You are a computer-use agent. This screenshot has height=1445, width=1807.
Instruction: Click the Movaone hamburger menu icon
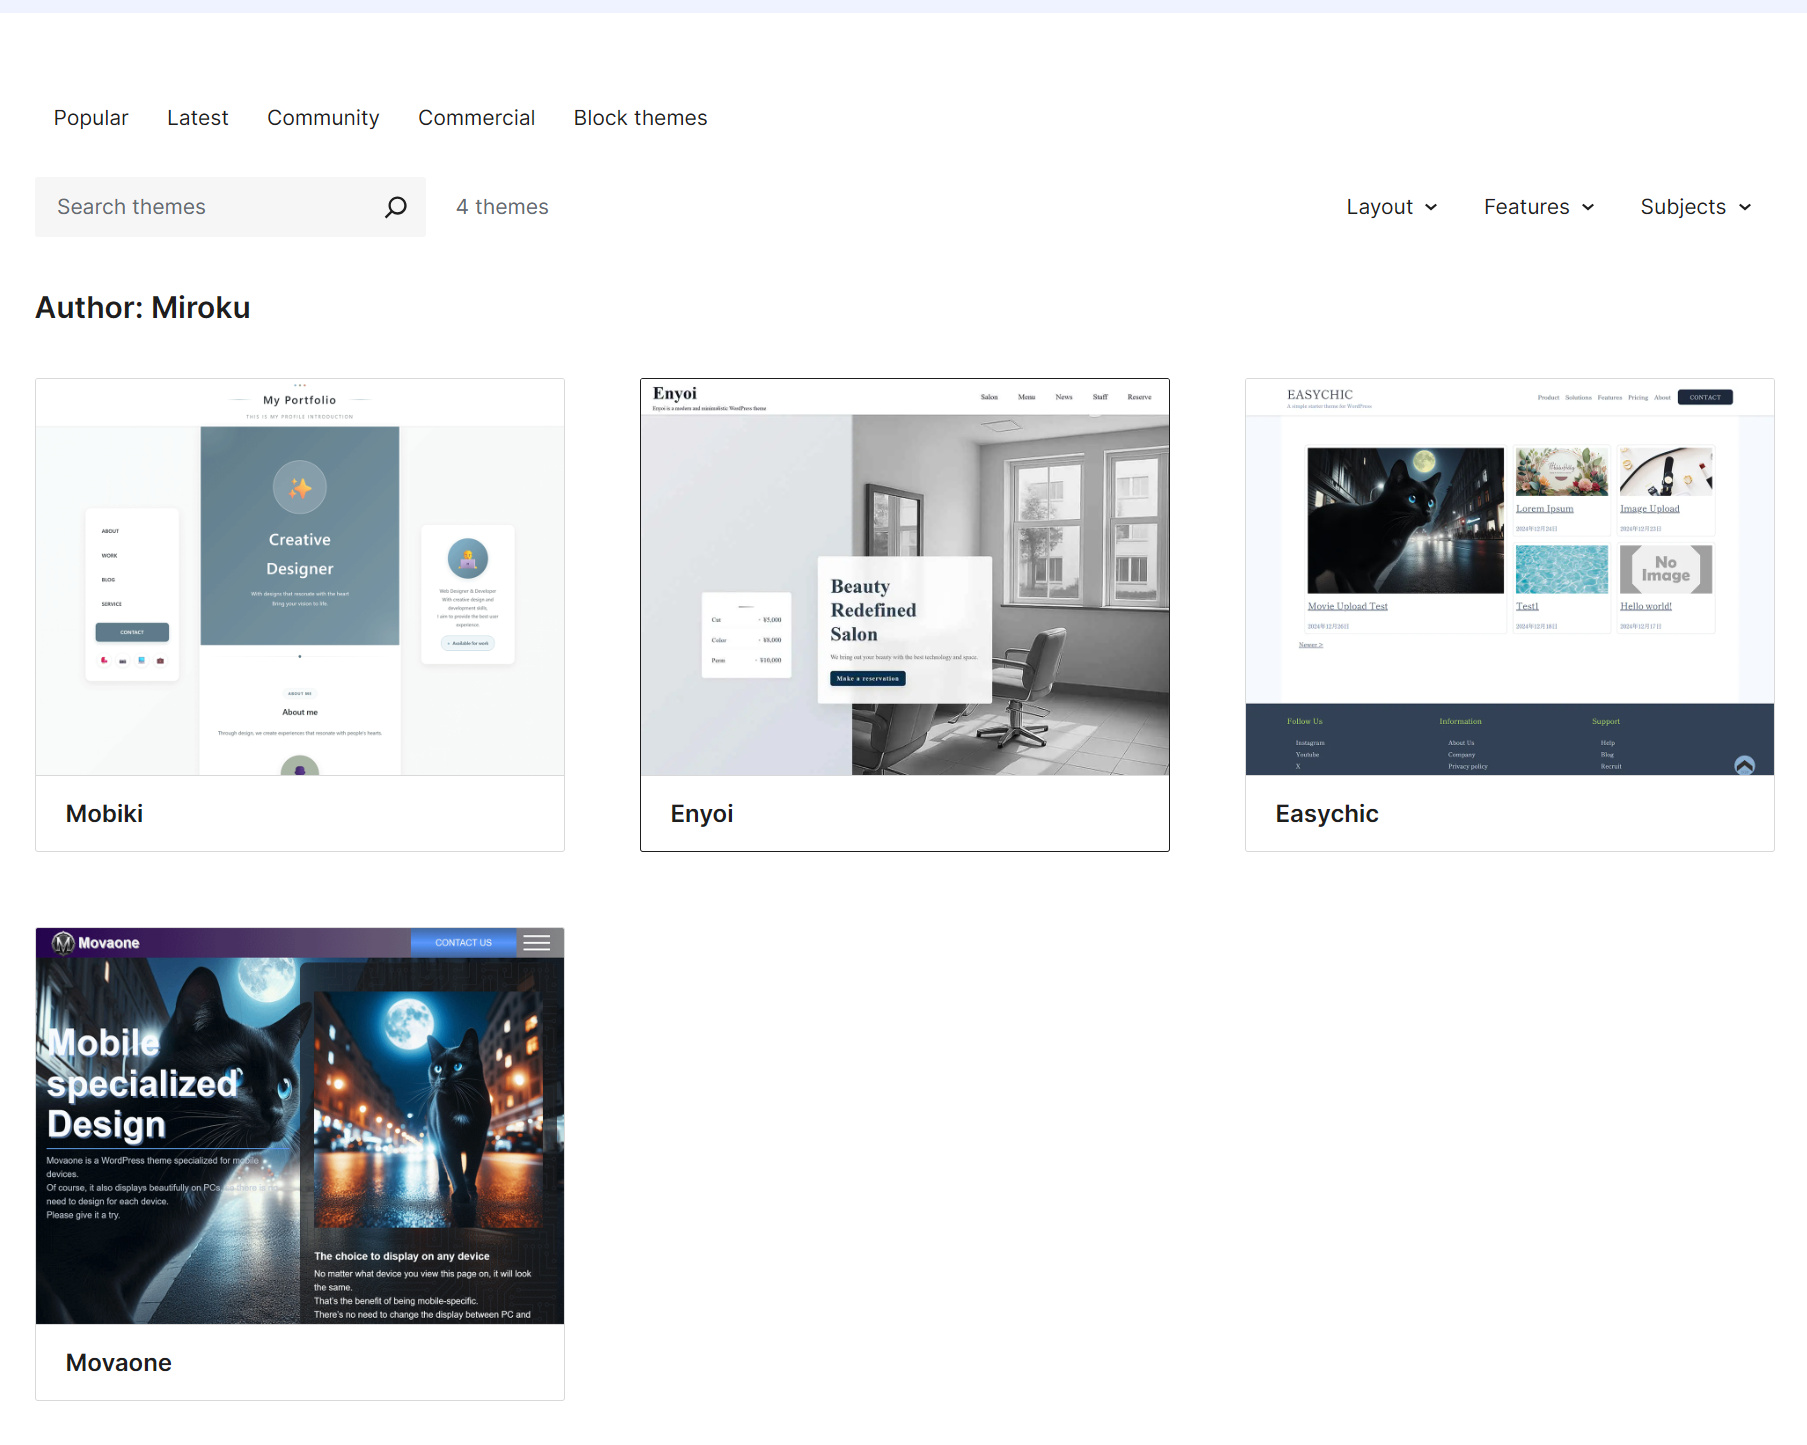pos(537,943)
